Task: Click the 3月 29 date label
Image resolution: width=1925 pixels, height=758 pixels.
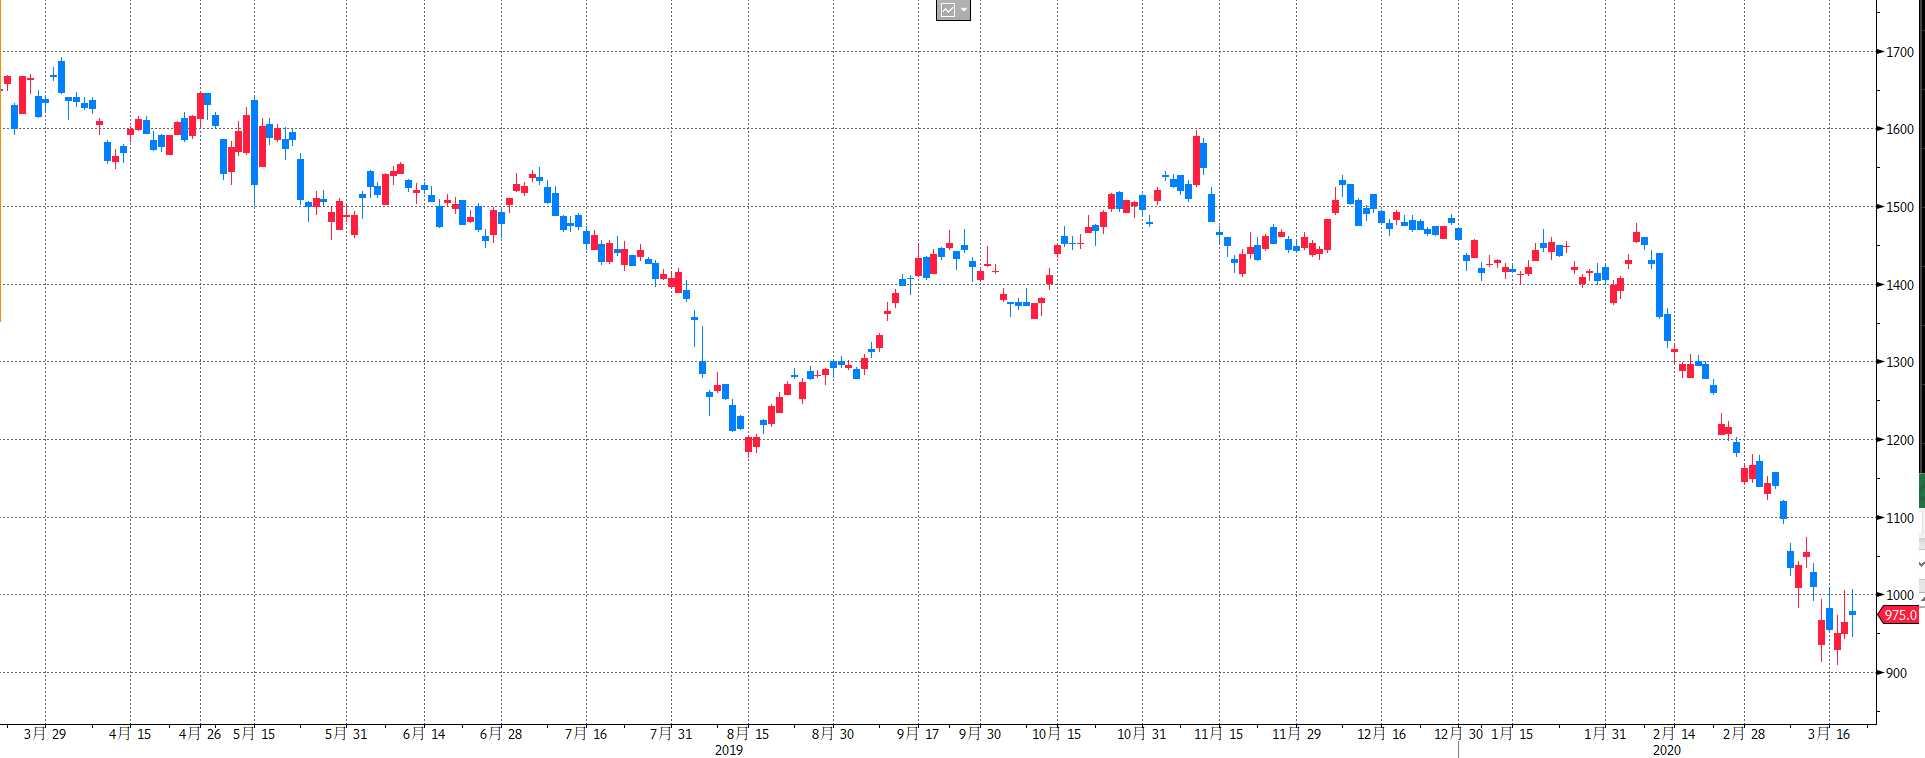Action: click(x=45, y=734)
